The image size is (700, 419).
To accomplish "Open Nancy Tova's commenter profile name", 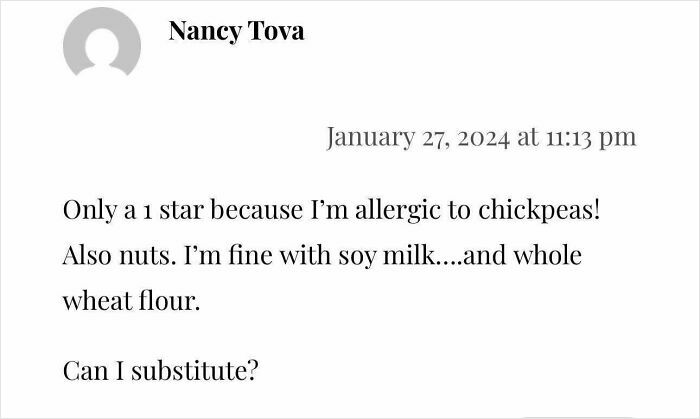I will 236,31.
